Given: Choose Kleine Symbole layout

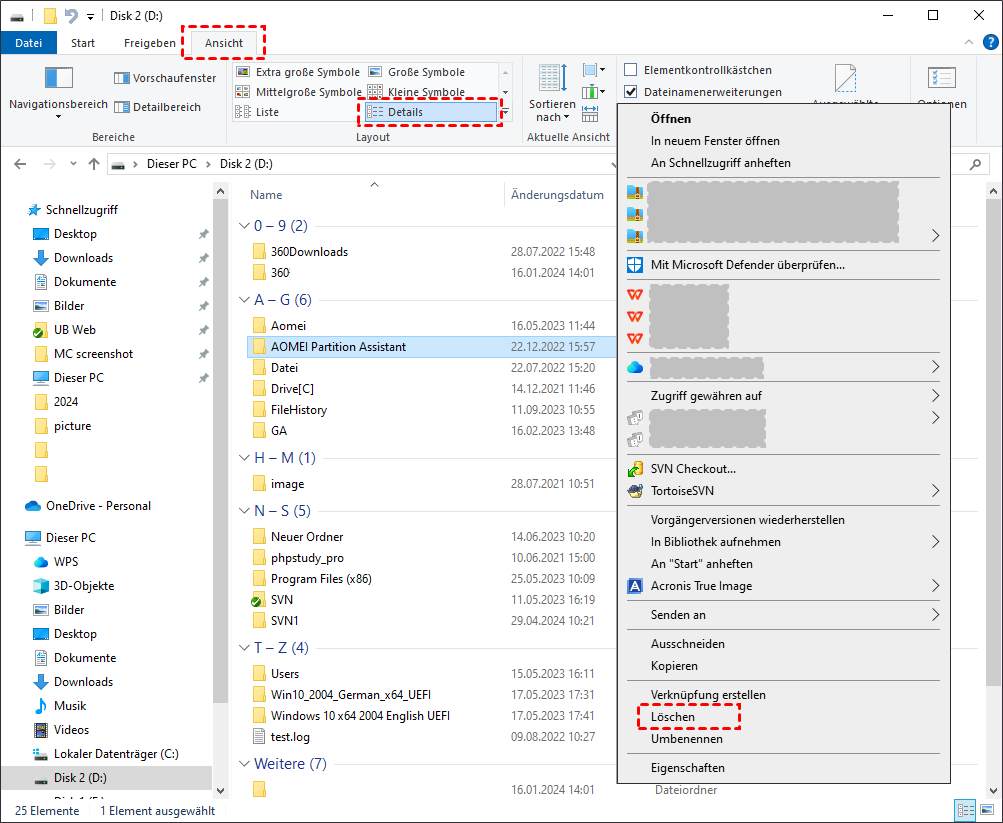Looking at the screenshot, I should 416,92.
